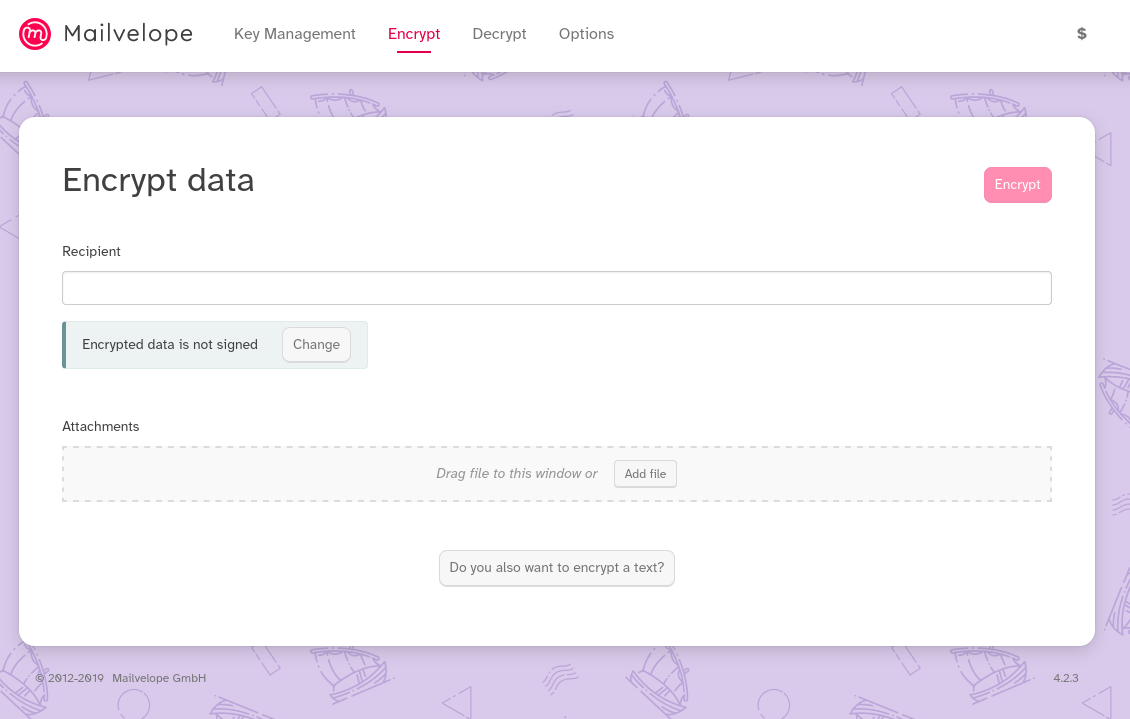Select the Encrypt navigation tab

coord(414,34)
